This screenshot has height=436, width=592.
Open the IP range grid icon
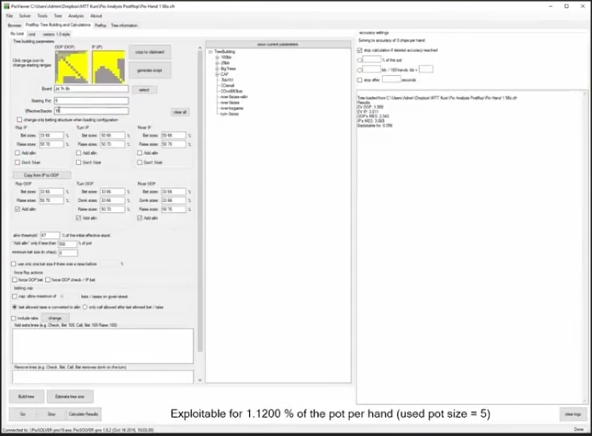tap(108, 67)
